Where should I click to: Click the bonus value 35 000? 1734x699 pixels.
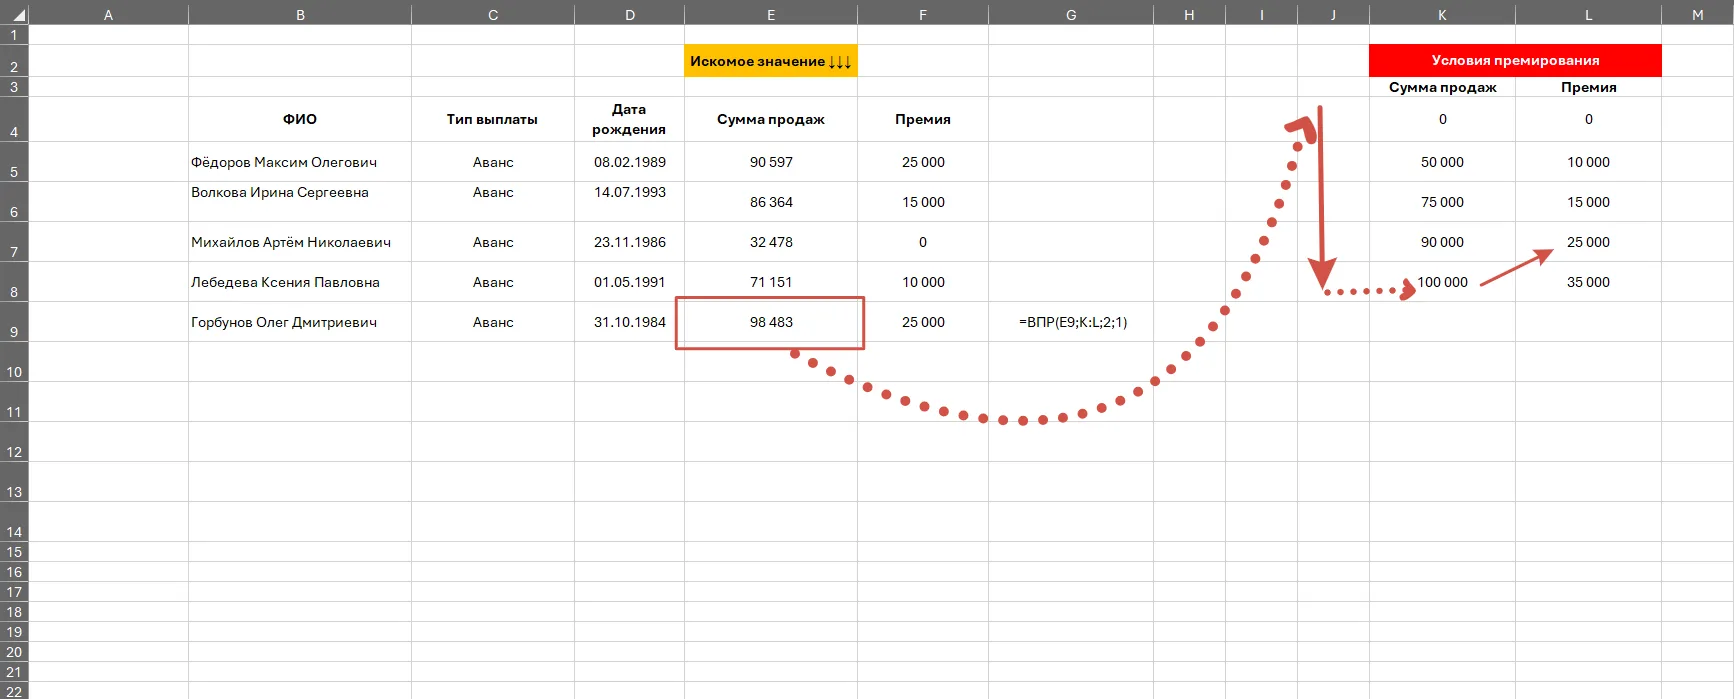(1588, 282)
